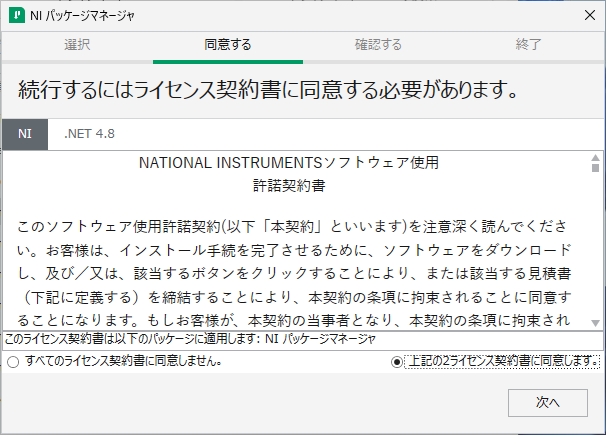This screenshot has width=606, height=435.
Task: Click the window title NI パッケージマネージャ
Action: [82, 16]
